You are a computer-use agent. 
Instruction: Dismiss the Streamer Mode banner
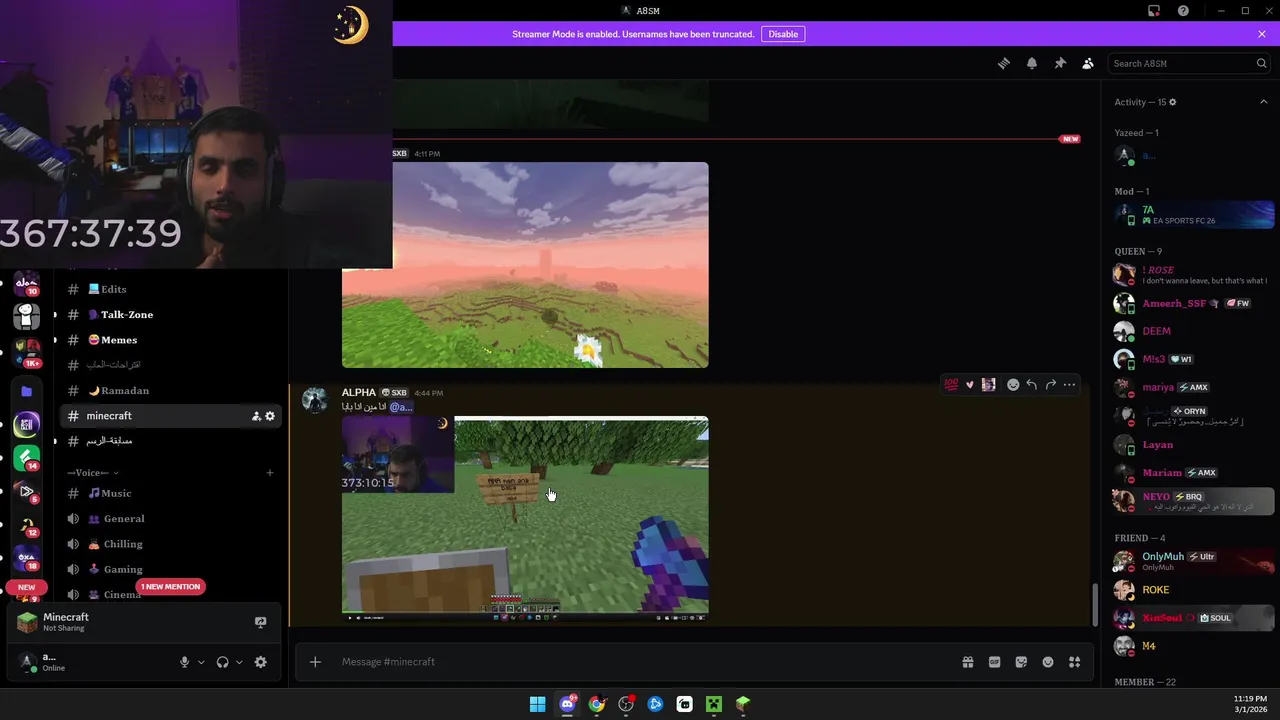pyautogui.click(x=1262, y=34)
